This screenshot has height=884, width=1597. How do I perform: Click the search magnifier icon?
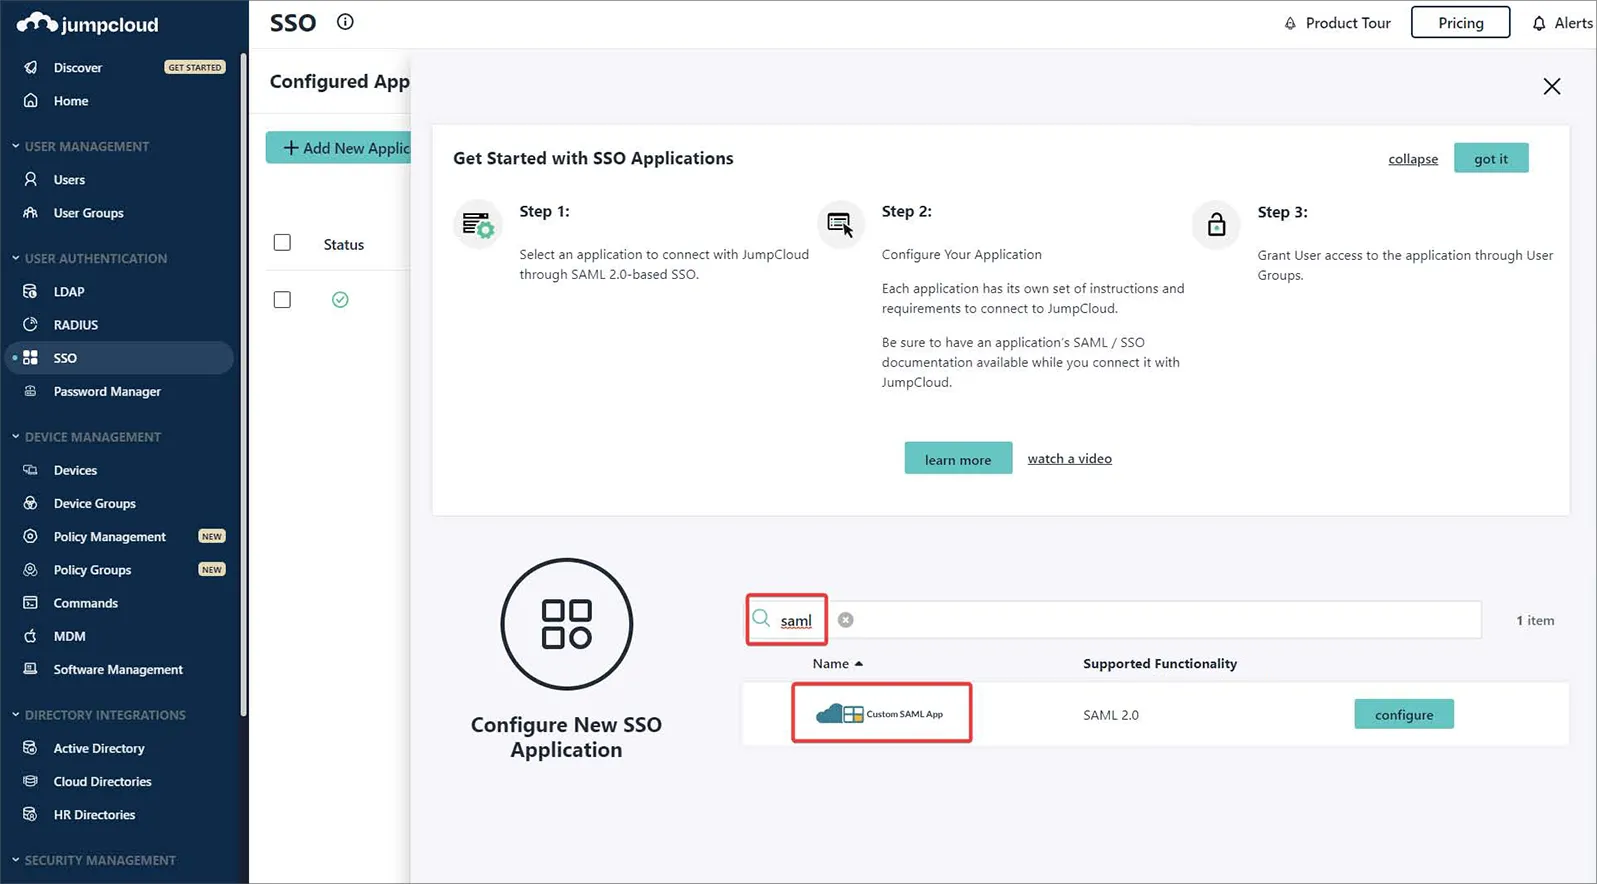tap(761, 619)
